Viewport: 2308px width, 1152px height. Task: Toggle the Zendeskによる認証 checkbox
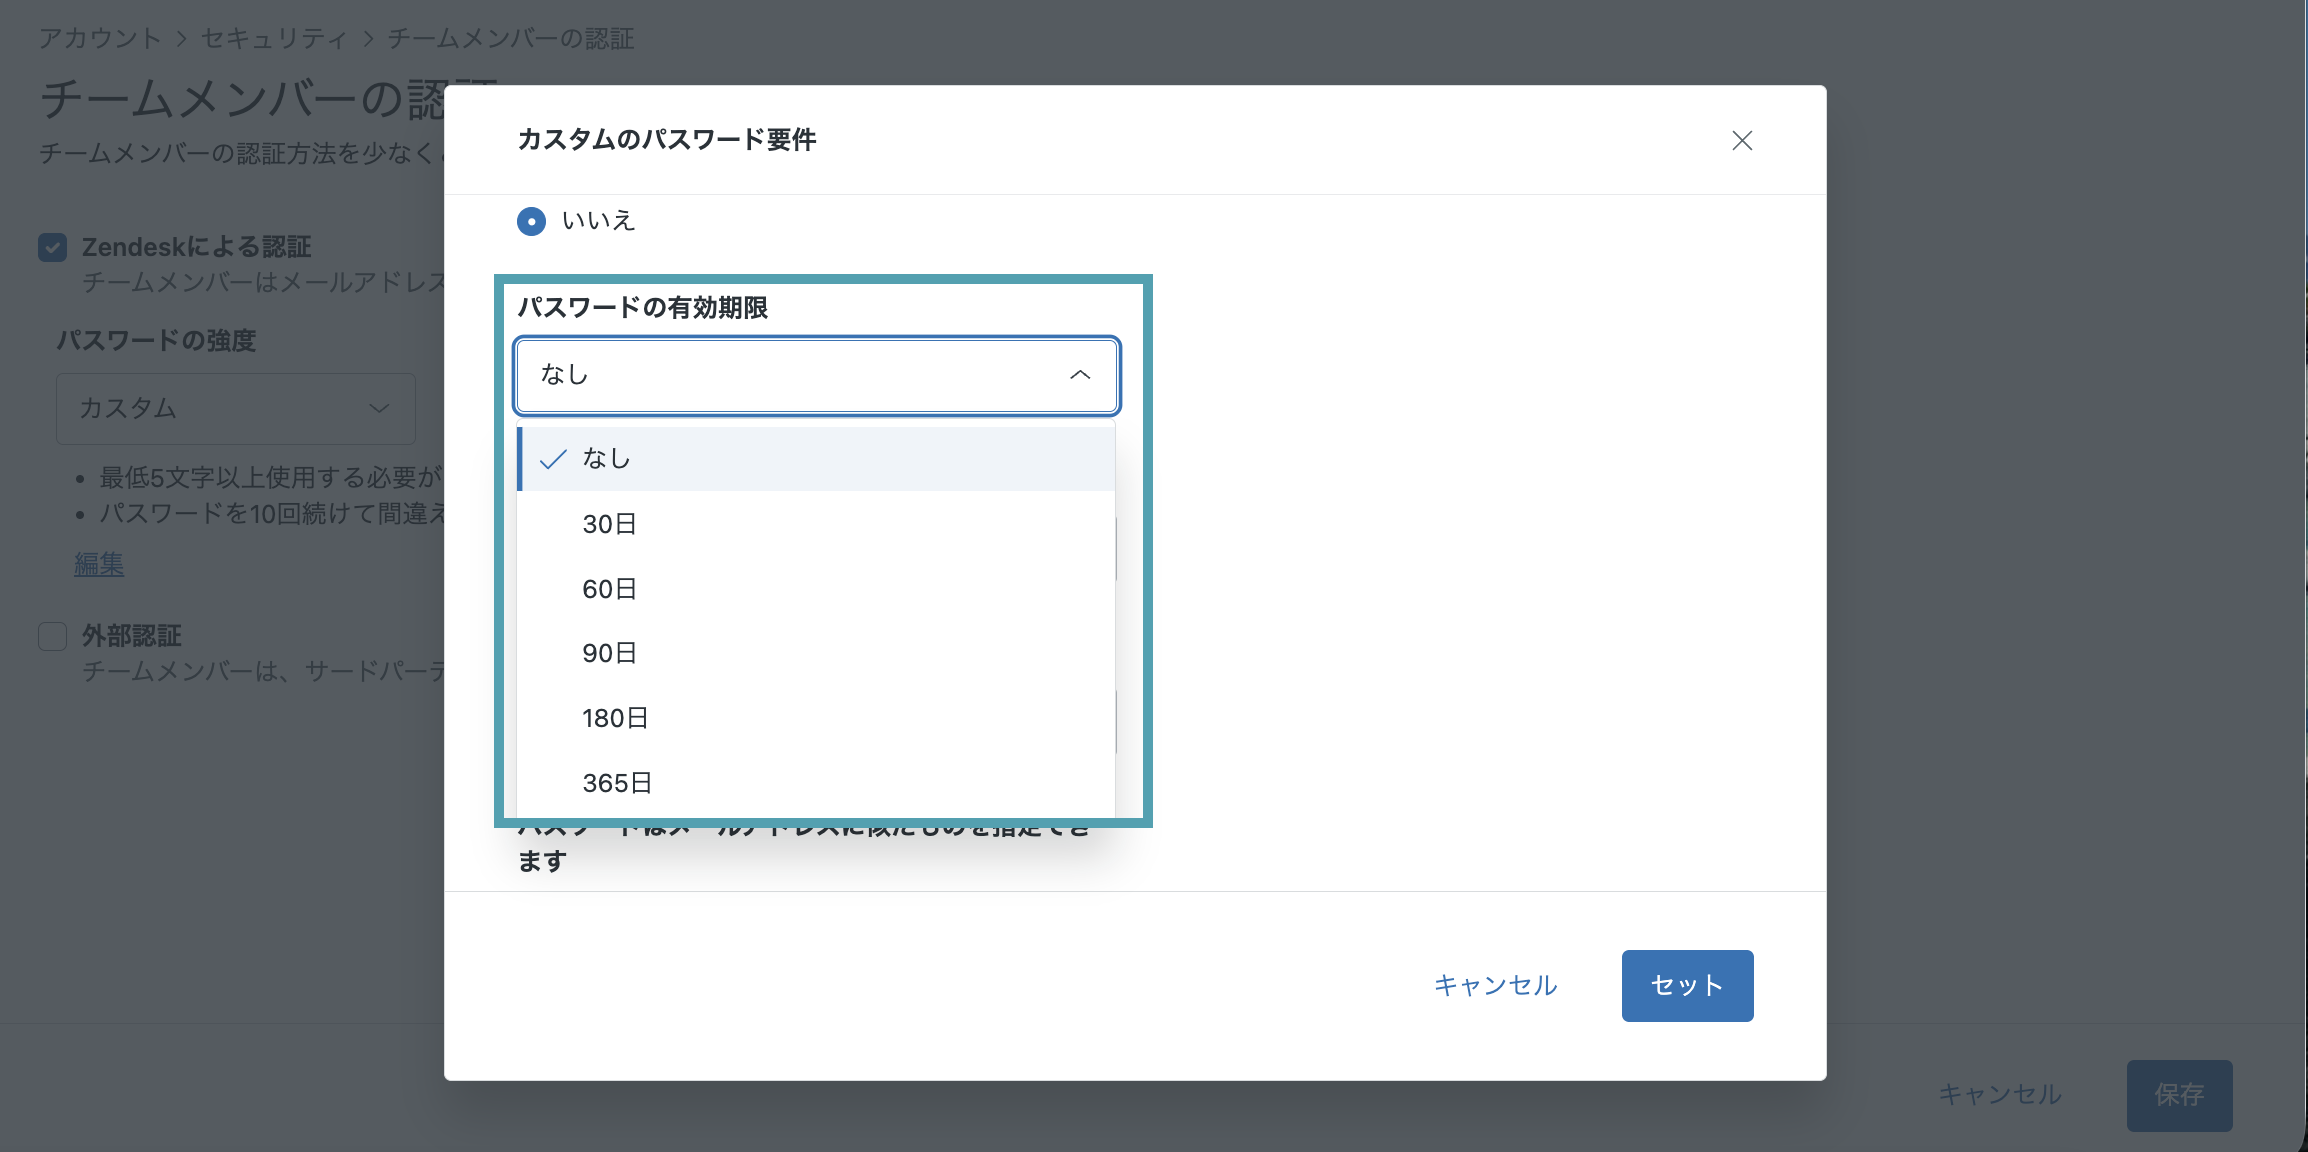(53, 247)
